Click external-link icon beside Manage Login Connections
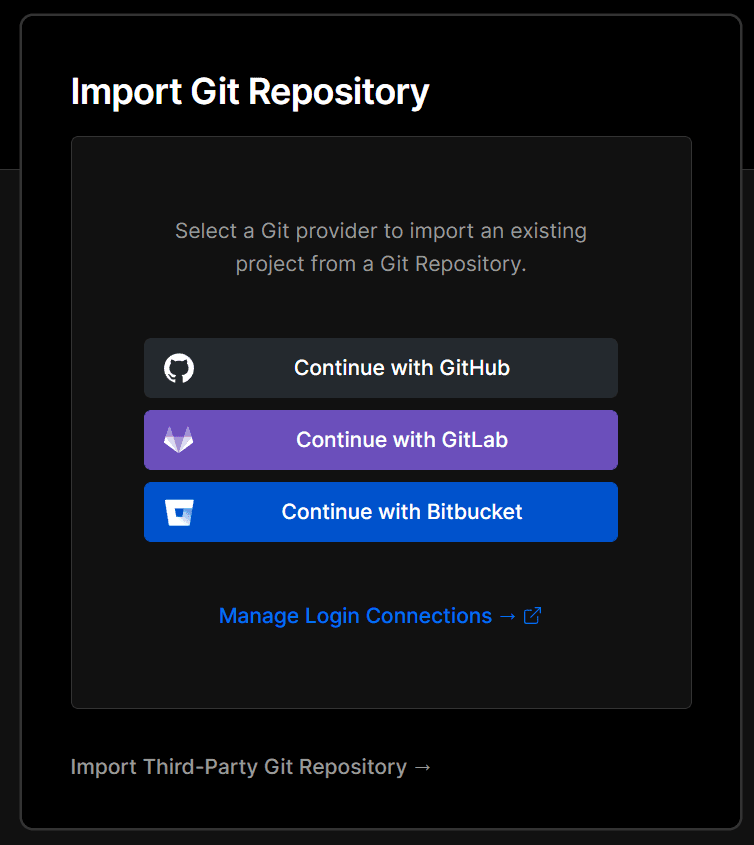Screen dimensions: 754x845 [x=533, y=616]
